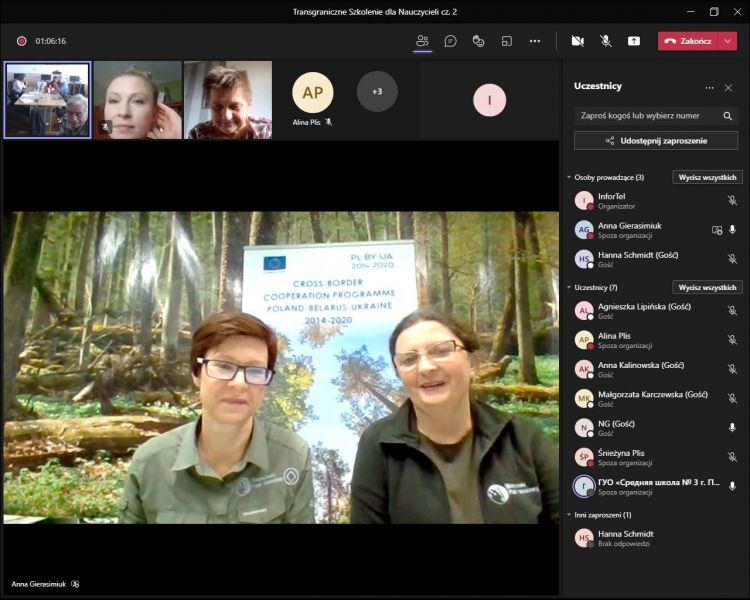Open reactions and raise hand menu
Screen dimensions: 750x600
(x=479, y=41)
